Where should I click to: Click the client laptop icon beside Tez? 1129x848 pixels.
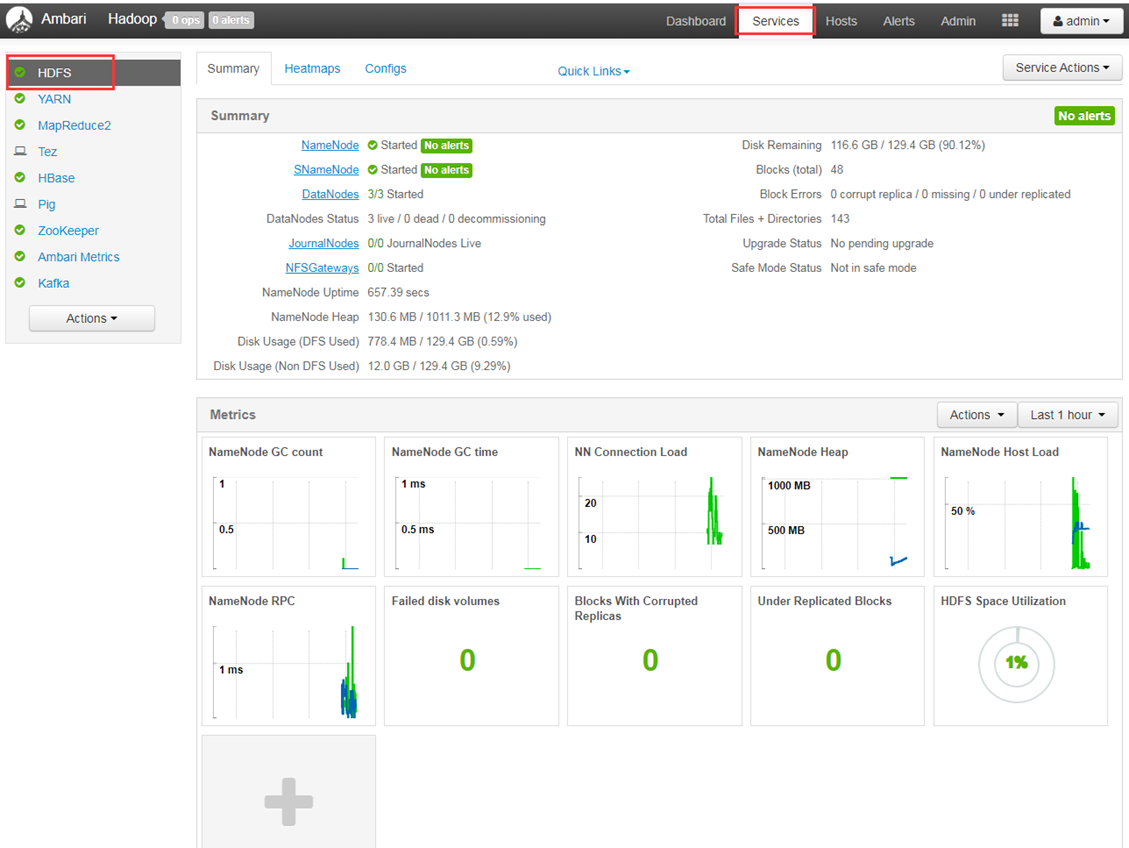point(20,151)
